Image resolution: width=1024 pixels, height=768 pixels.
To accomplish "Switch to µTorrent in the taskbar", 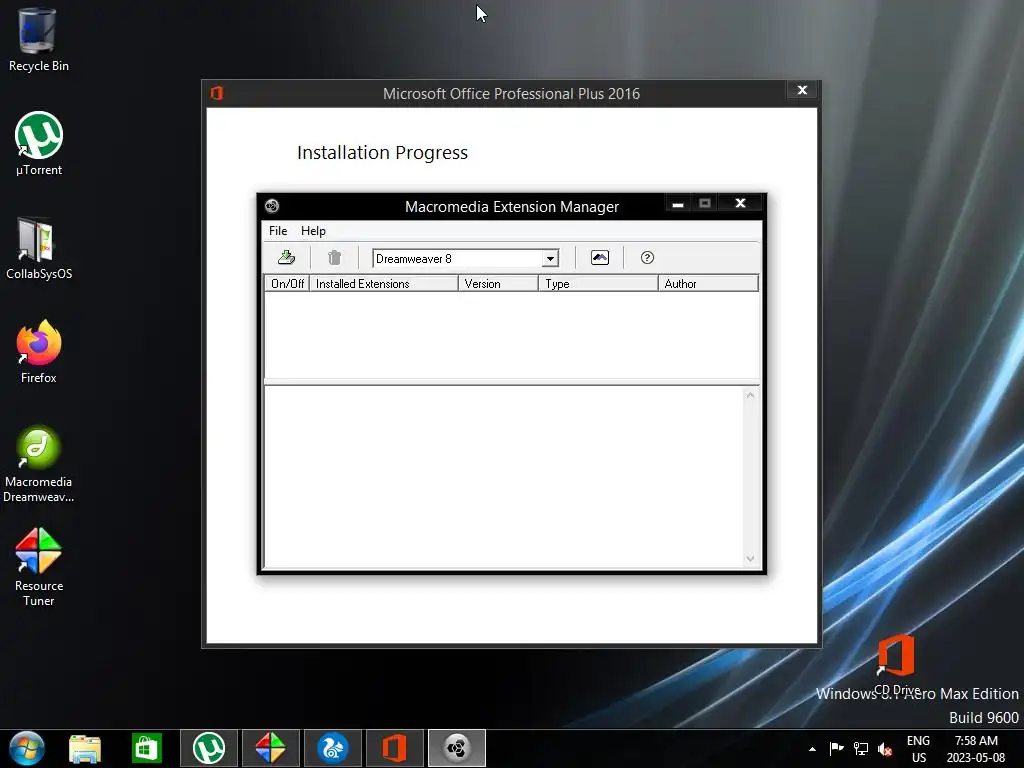I will pyautogui.click(x=209, y=748).
